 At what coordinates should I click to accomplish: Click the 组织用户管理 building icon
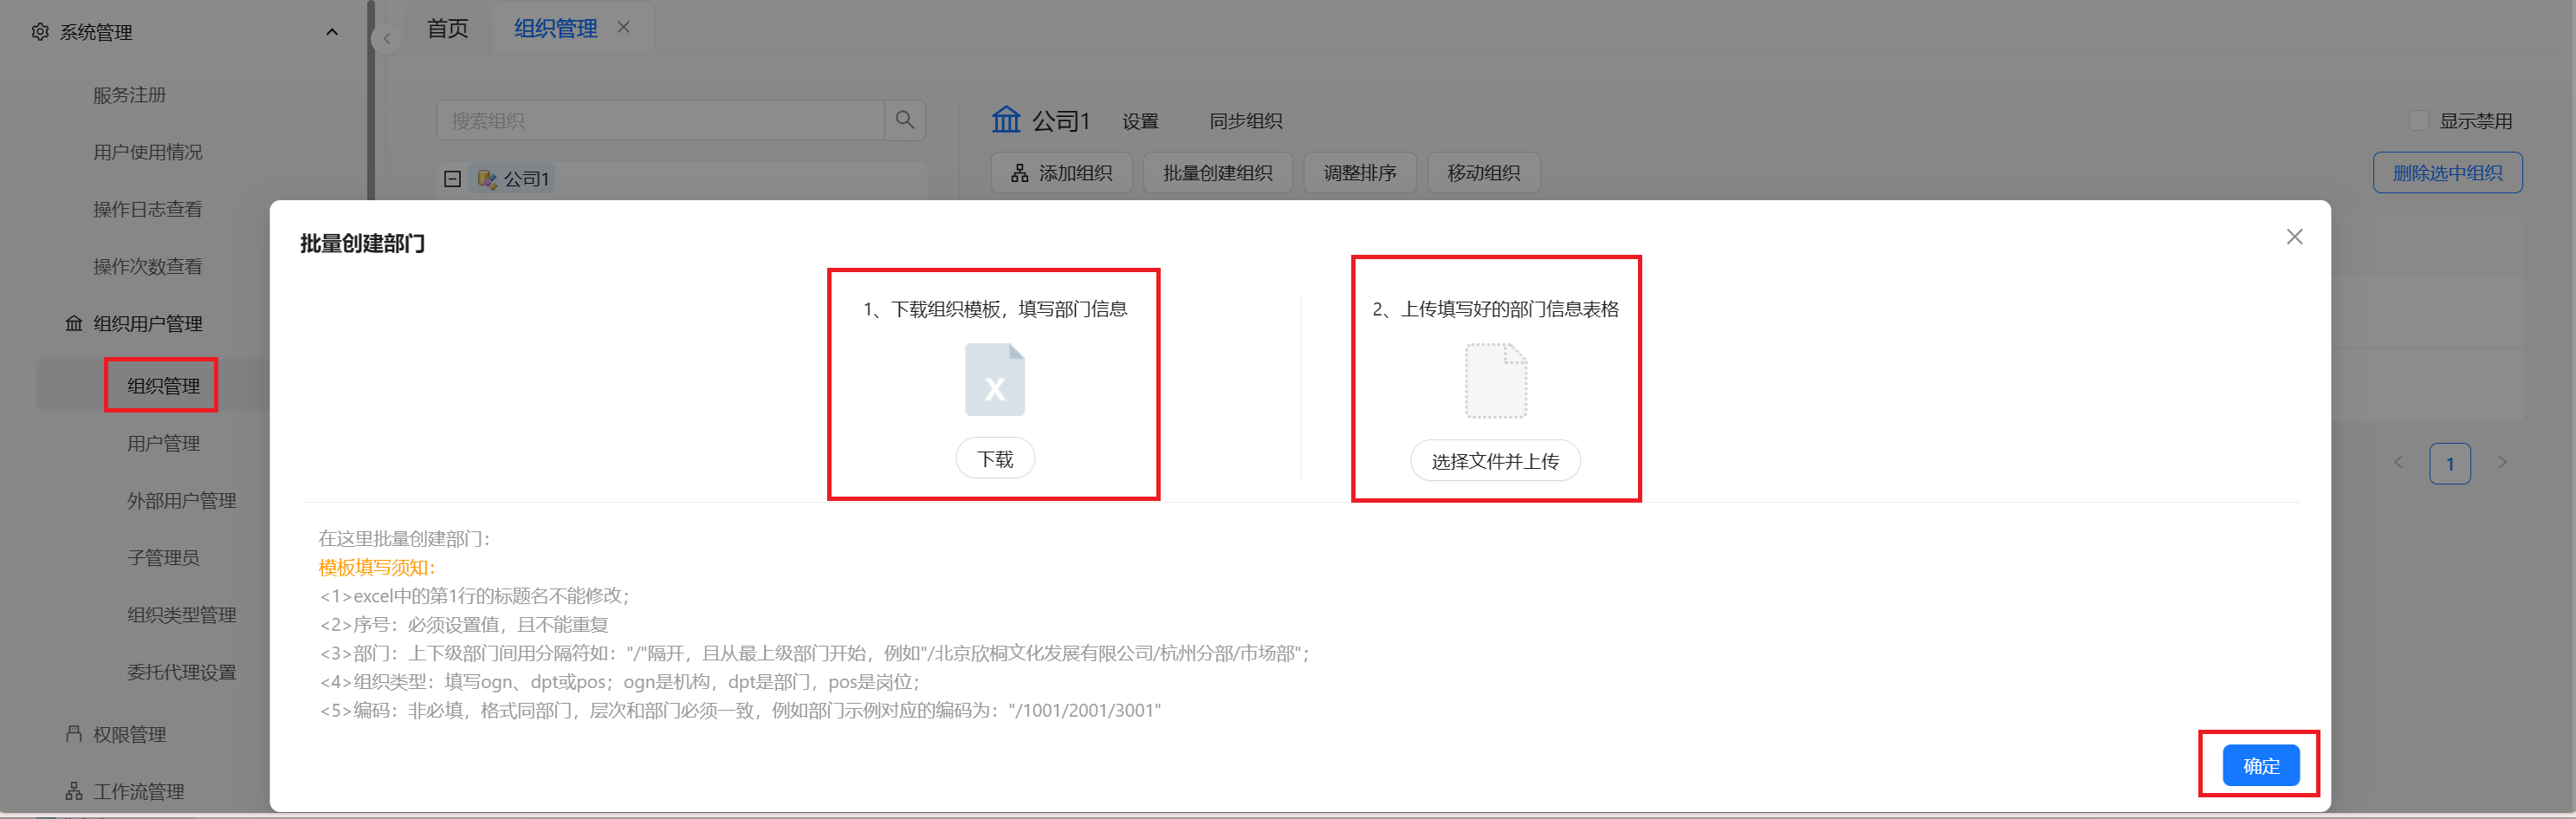[74, 323]
